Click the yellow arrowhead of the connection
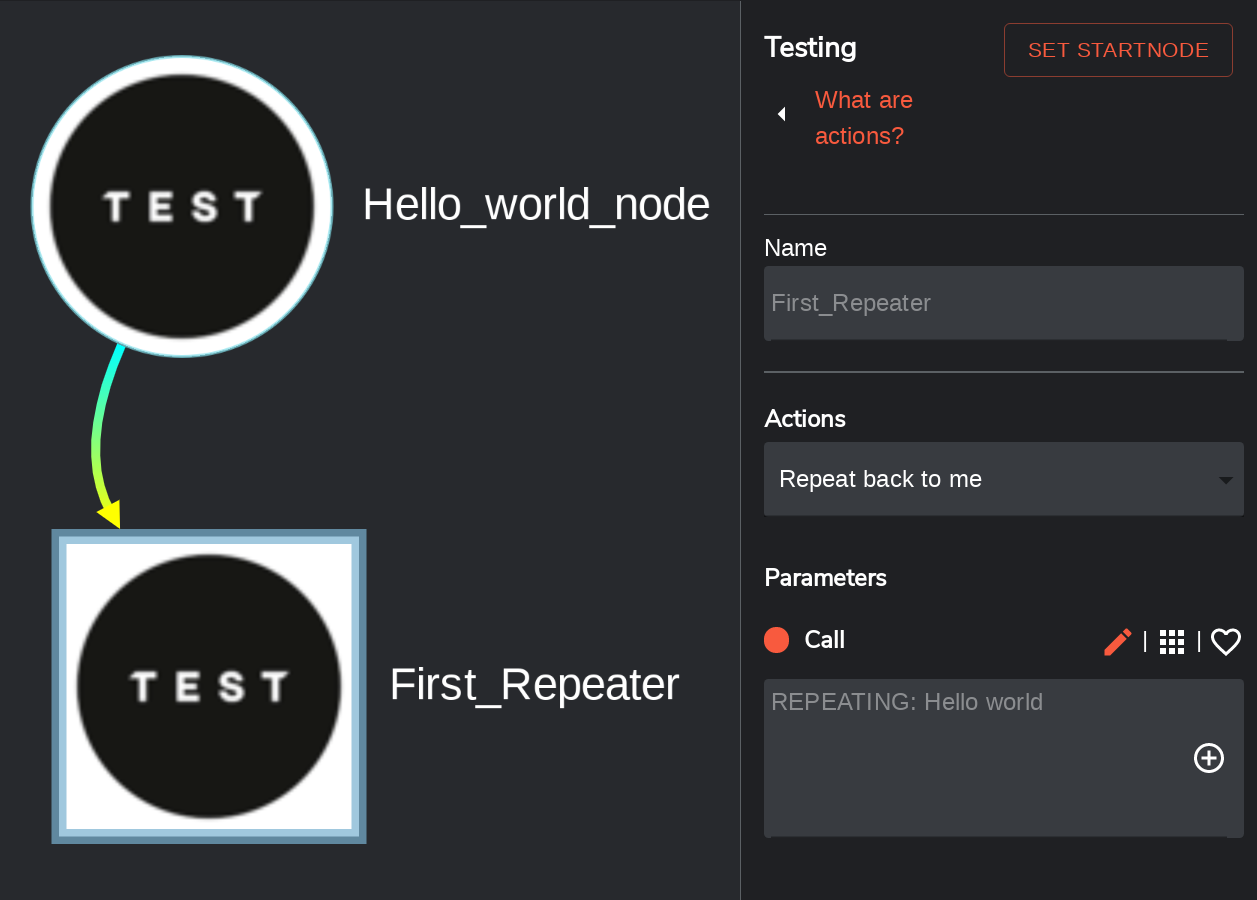This screenshot has height=900, width=1257. [x=110, y=514]
